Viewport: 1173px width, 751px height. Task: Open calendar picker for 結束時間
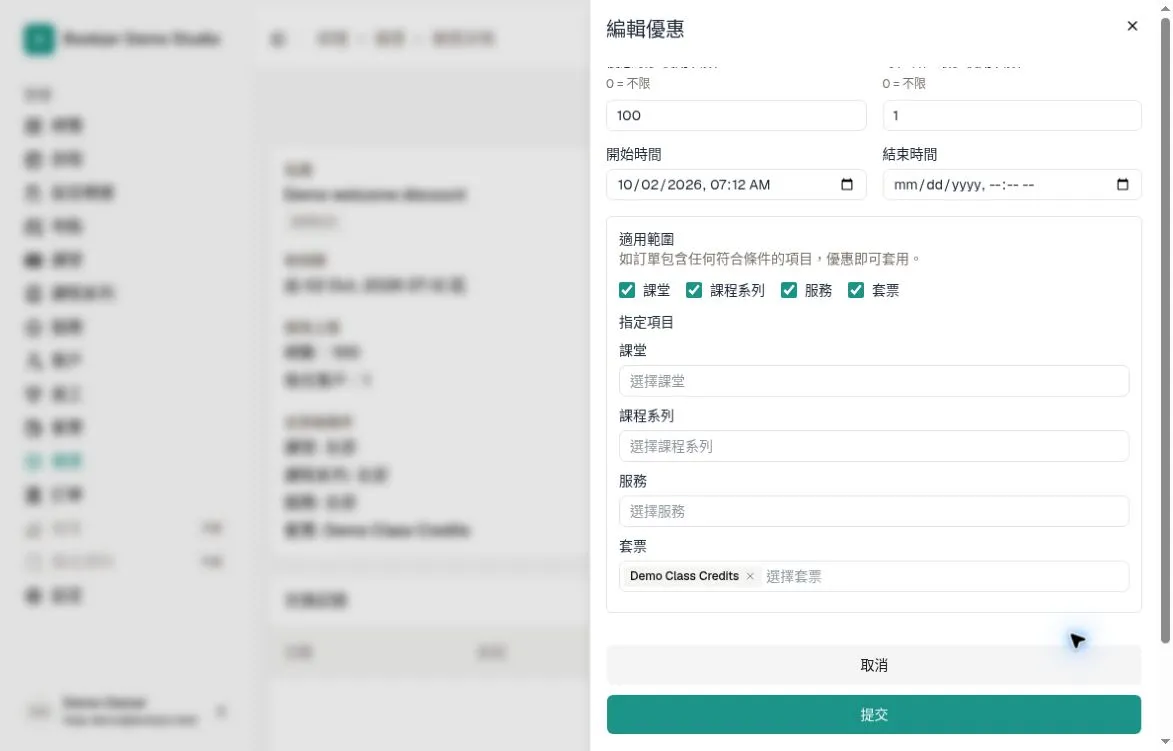1122,185
